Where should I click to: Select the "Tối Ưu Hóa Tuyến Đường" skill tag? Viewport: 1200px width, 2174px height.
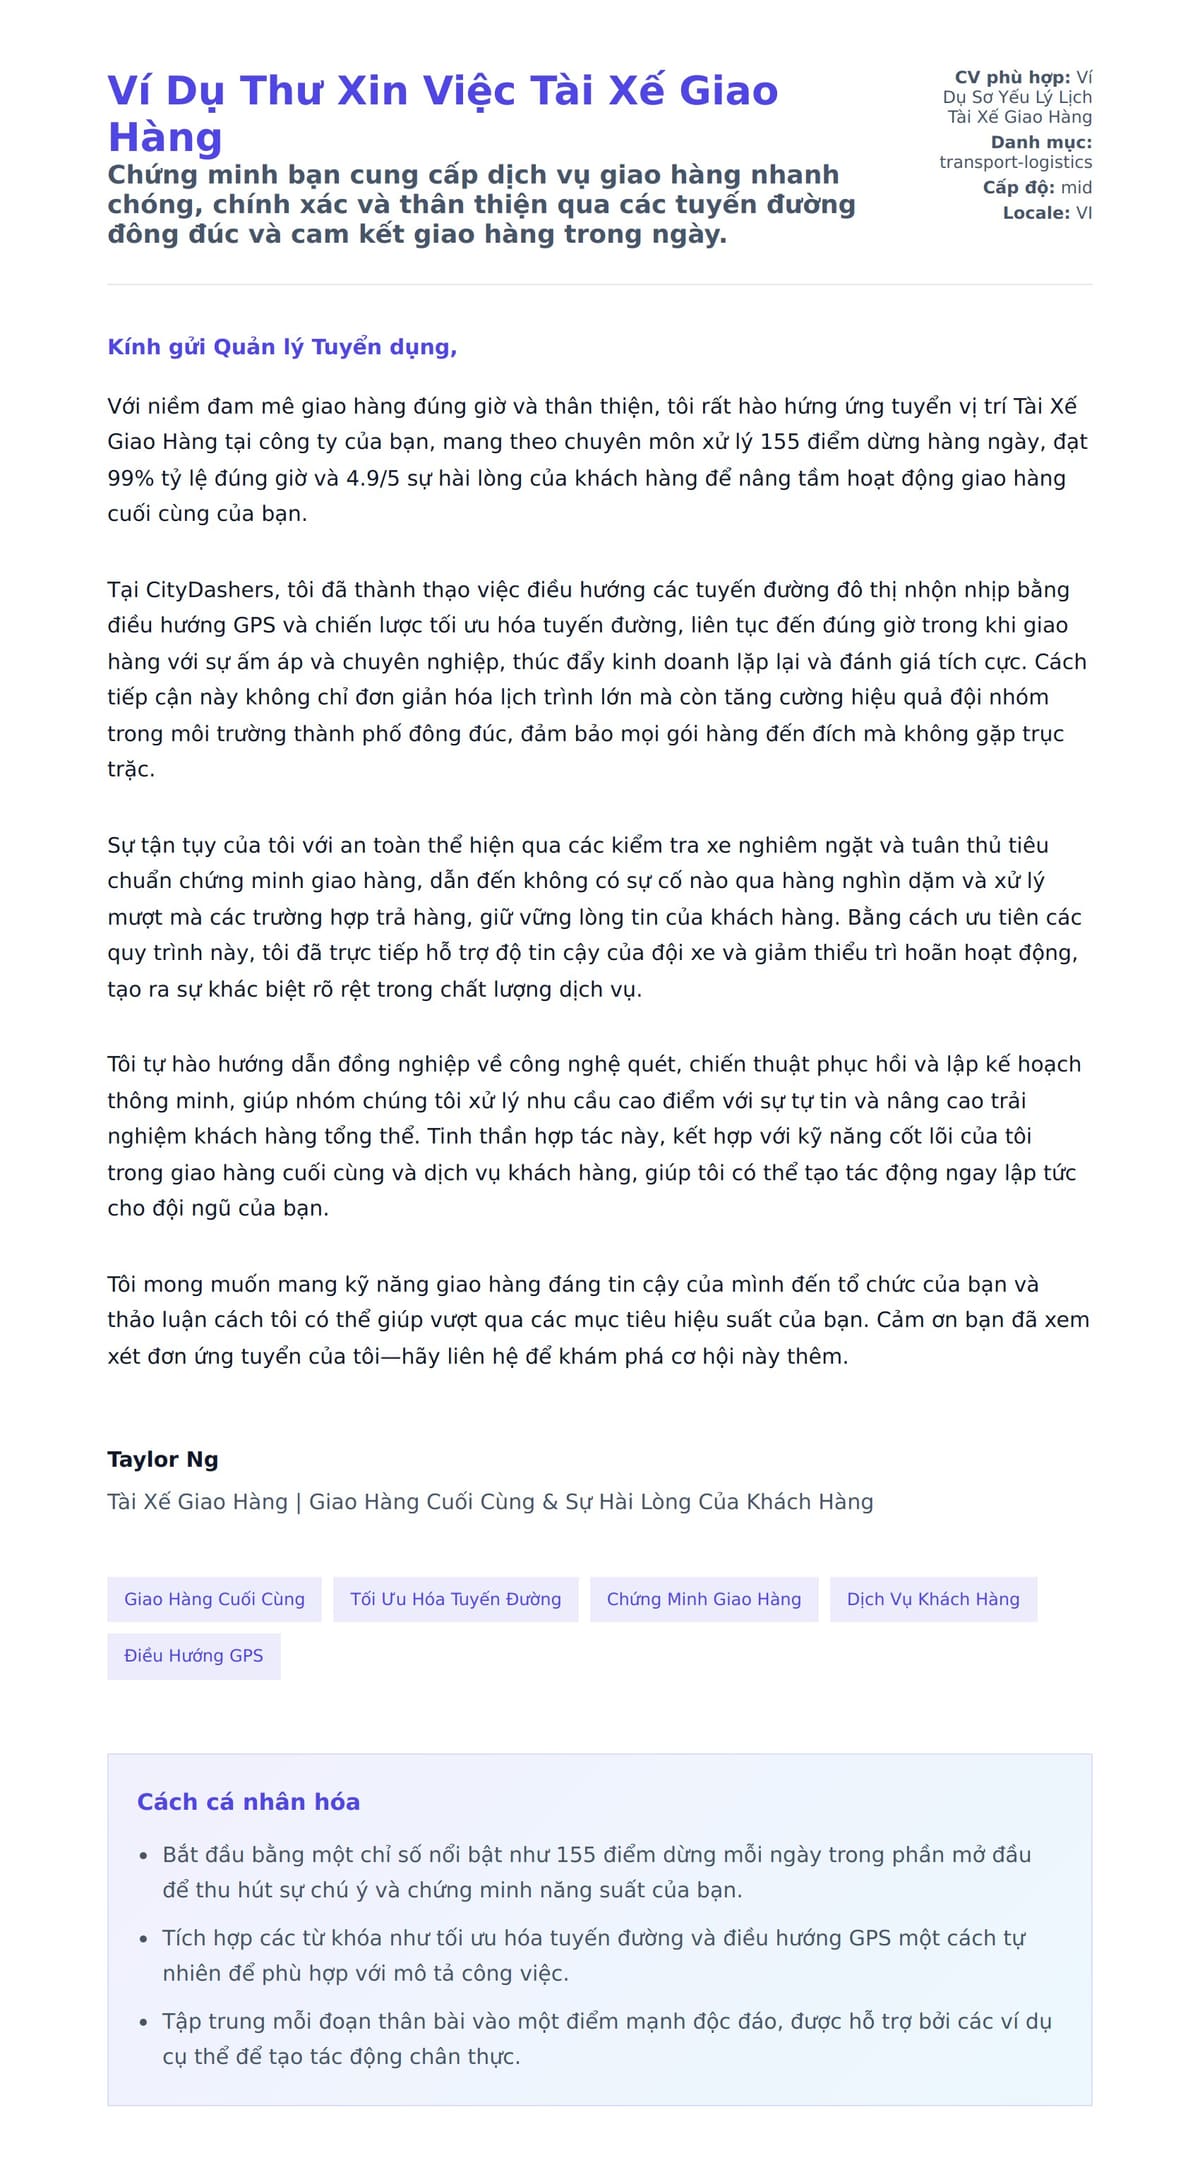(x=455, y=1599)
